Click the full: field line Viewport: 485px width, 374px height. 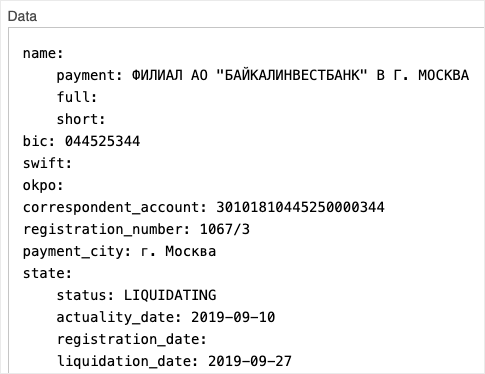(x=77, y=97)
